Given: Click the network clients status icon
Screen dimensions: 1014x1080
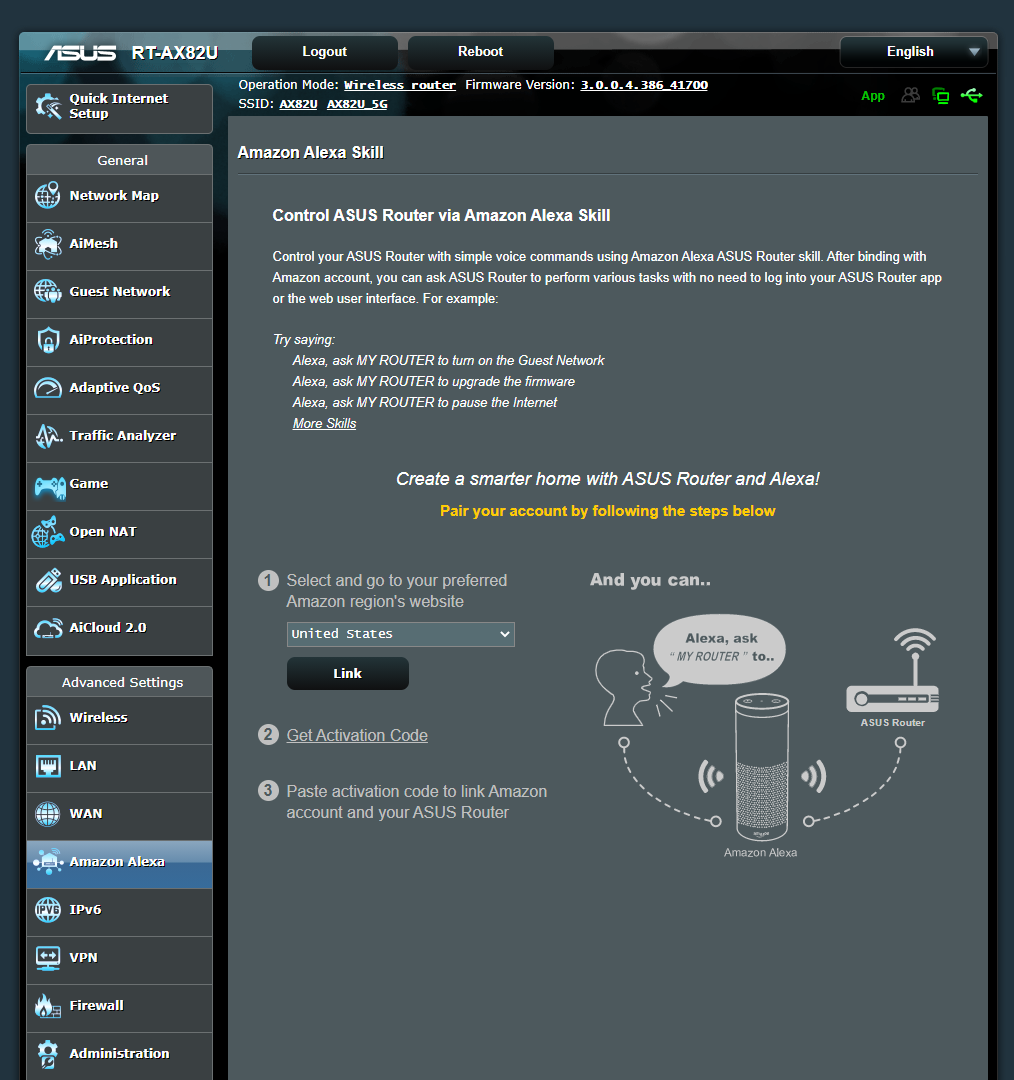Looking at the screenshot, I should point(940,96).
